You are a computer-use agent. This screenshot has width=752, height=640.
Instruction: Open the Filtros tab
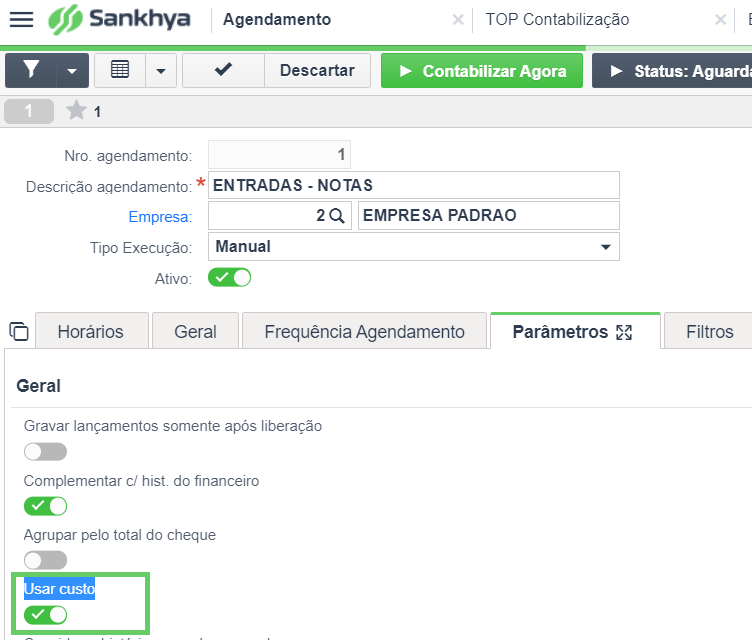709,332
